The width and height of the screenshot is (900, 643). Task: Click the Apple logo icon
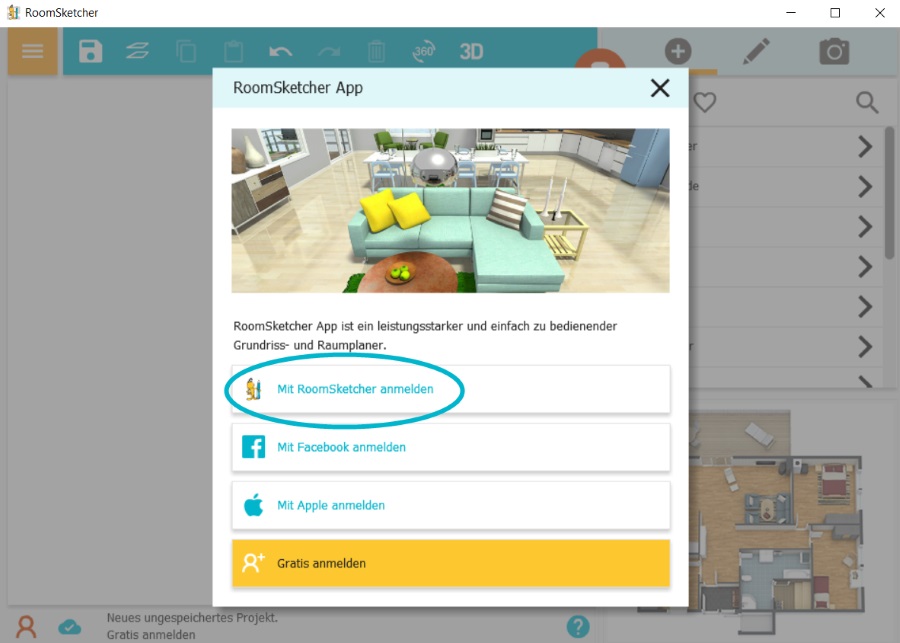point(253,505)
